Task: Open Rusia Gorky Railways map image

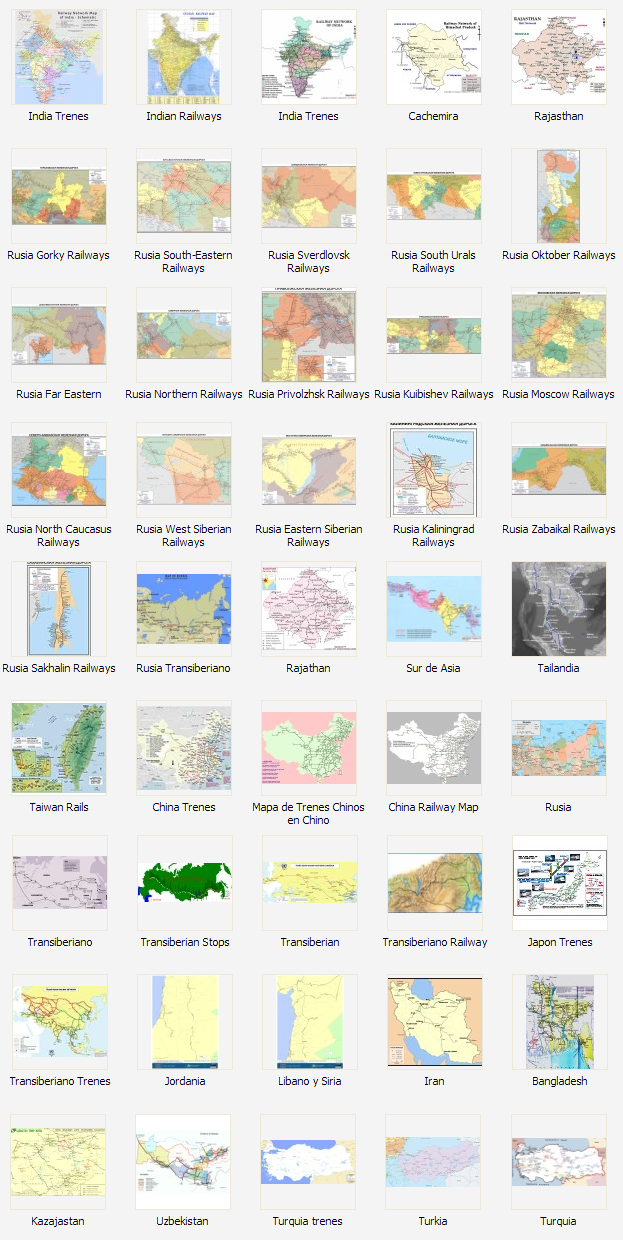Action: point(58,196)
